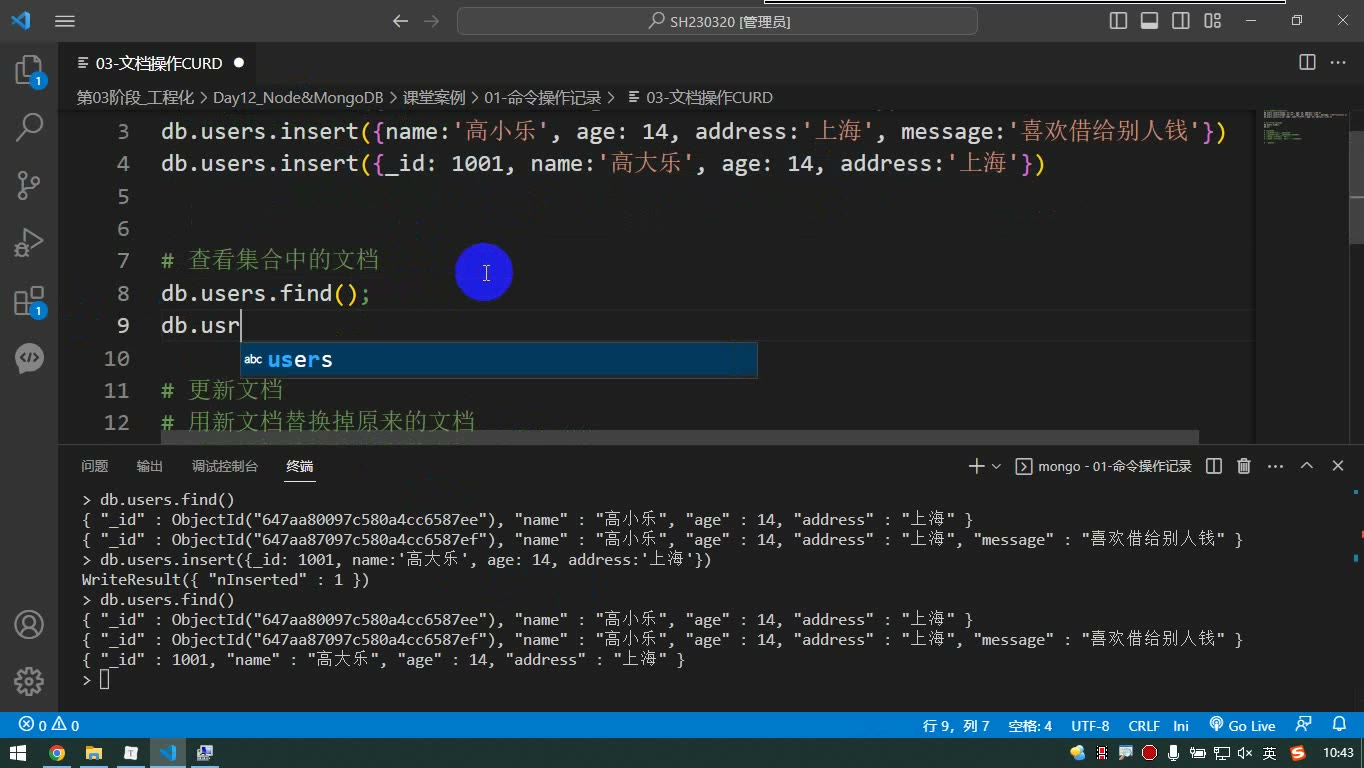The height and width of the screenshot is (768, 1364).
Task: Open terminal panel views and more actions
Action: pyautogui.click(x=1275, y=466)
